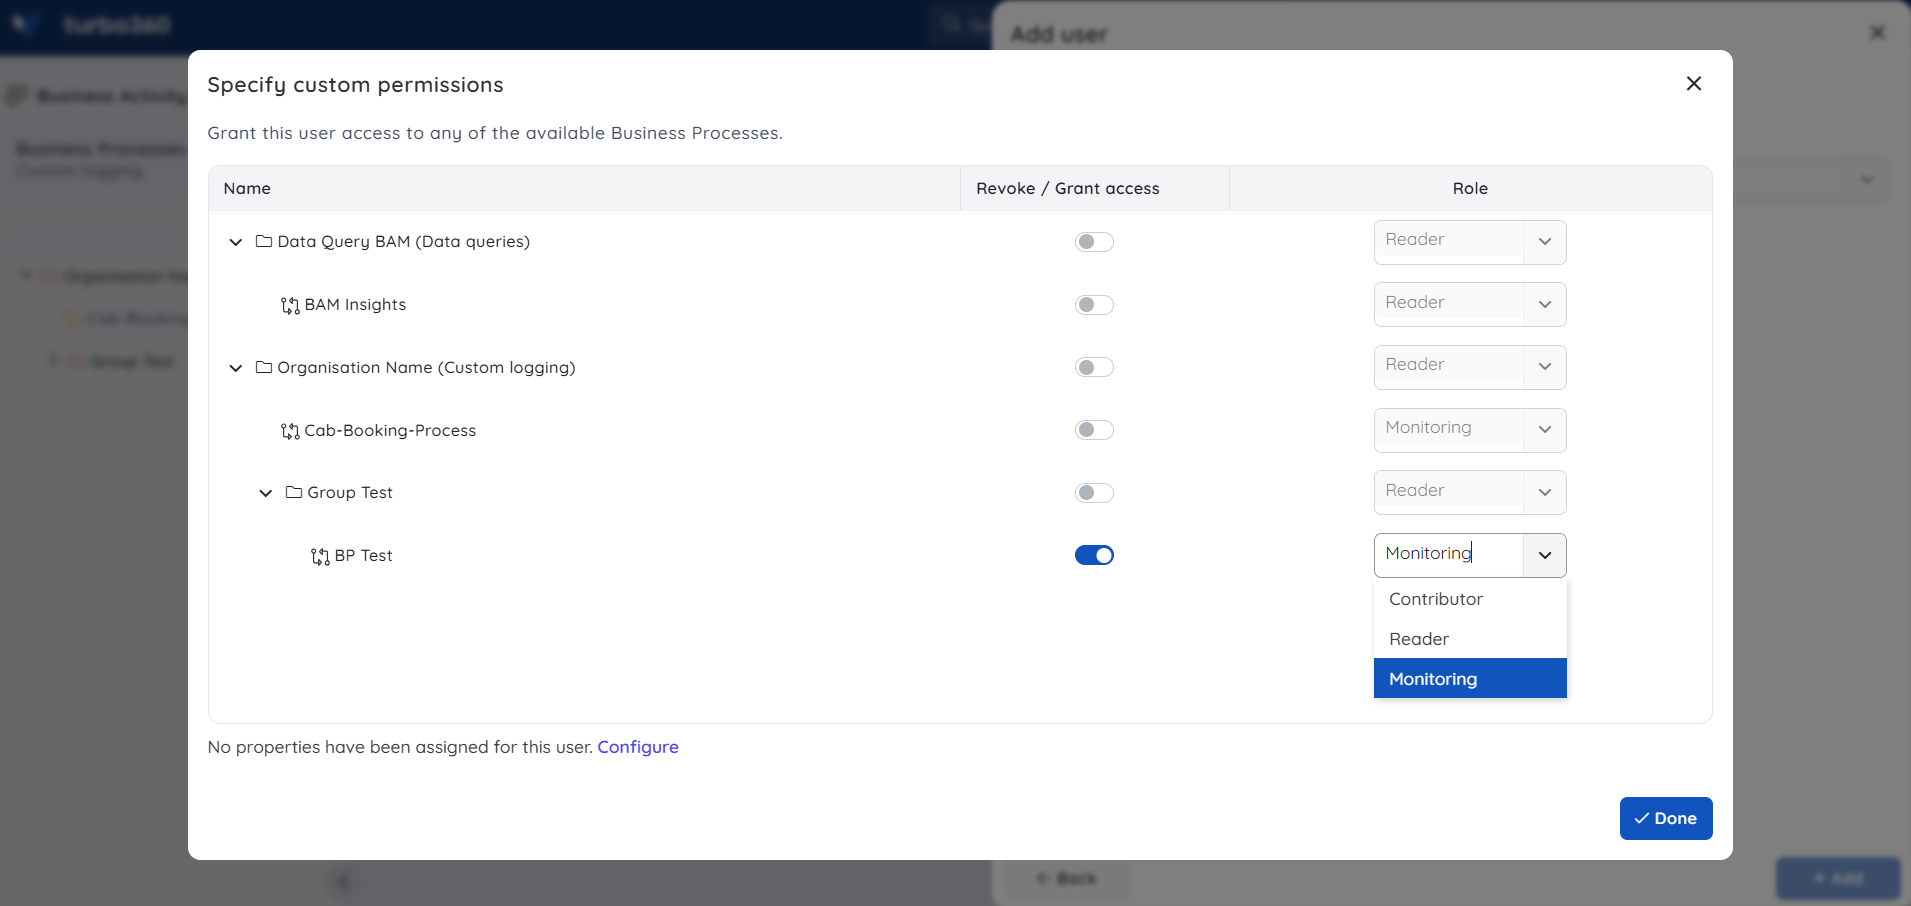Enable access for Cab-Booking-Process

tap(1094, 430)
